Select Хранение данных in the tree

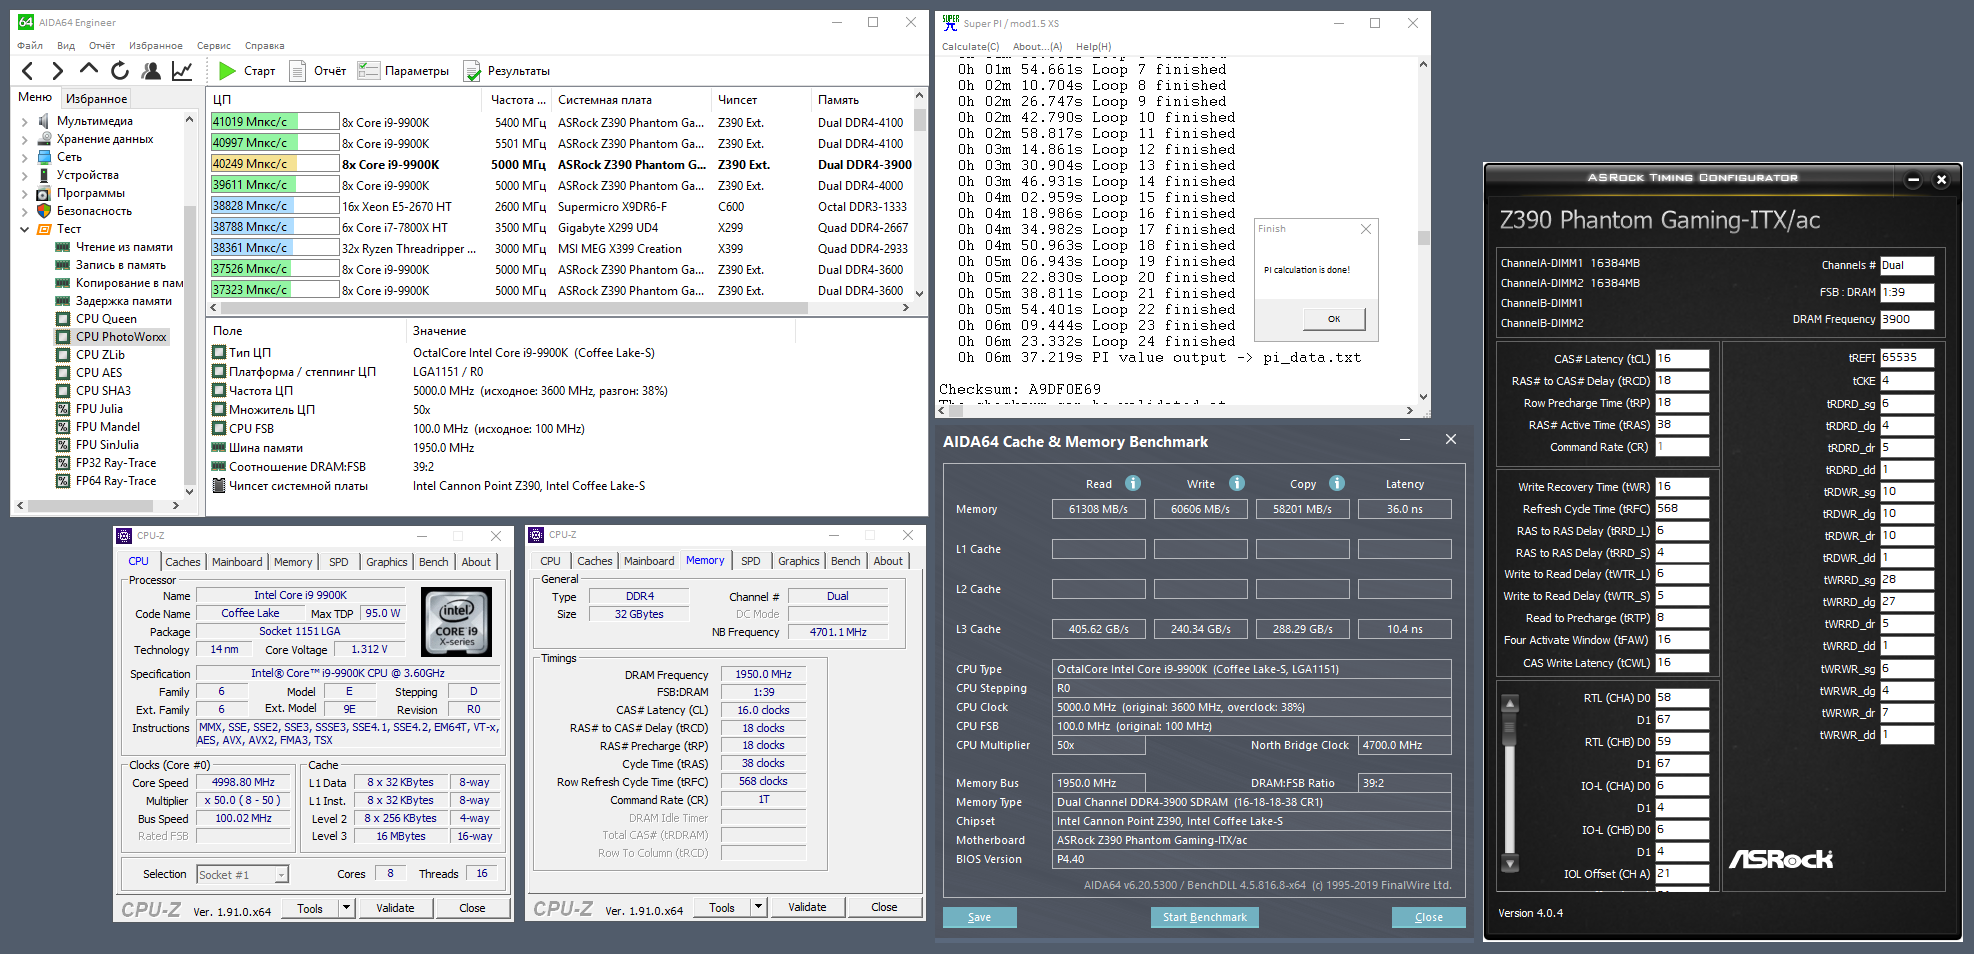pos(104,139)
